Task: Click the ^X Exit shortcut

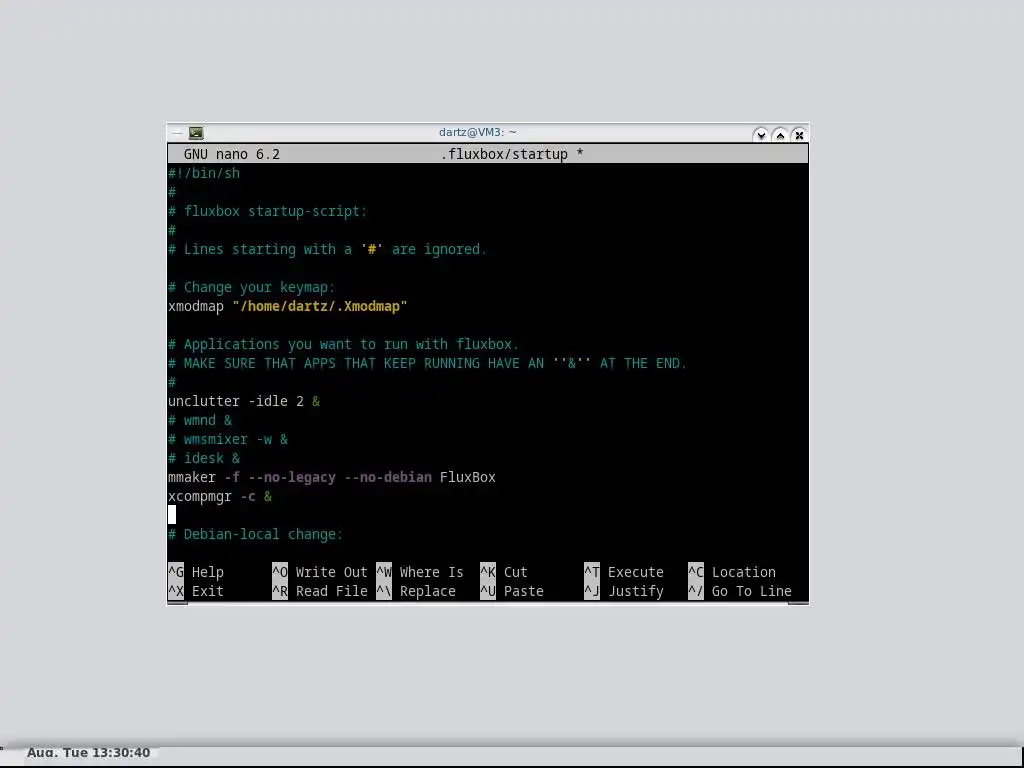Action: [x=196, y=591]
